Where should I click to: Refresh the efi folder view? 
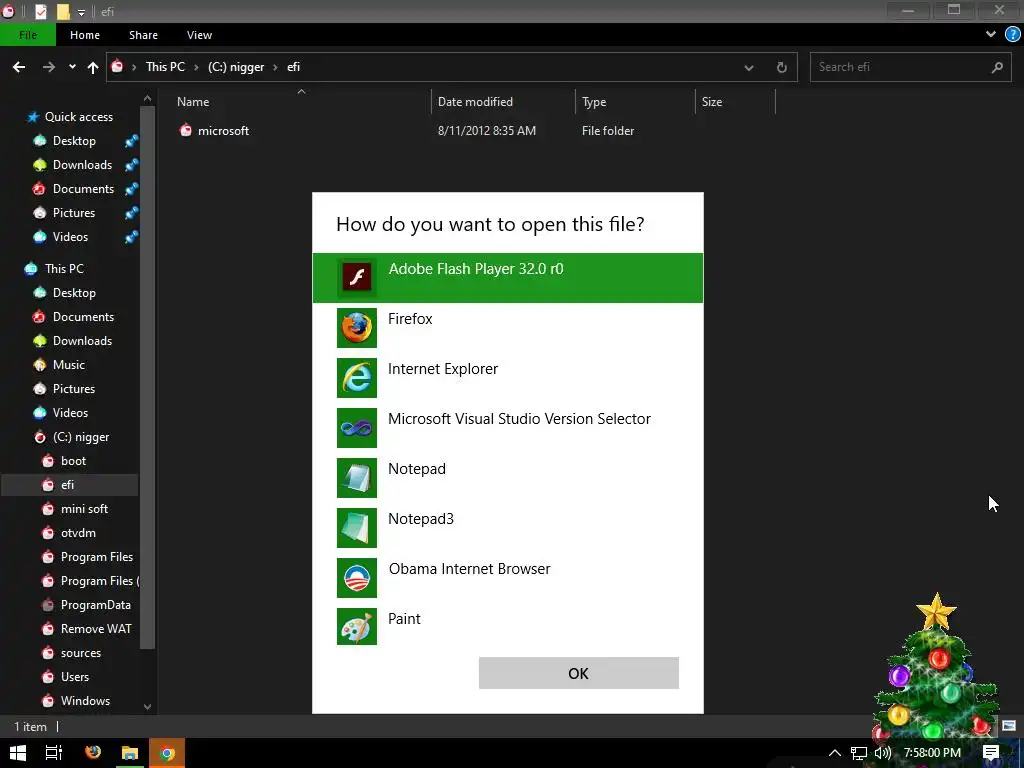pos(781,67)
